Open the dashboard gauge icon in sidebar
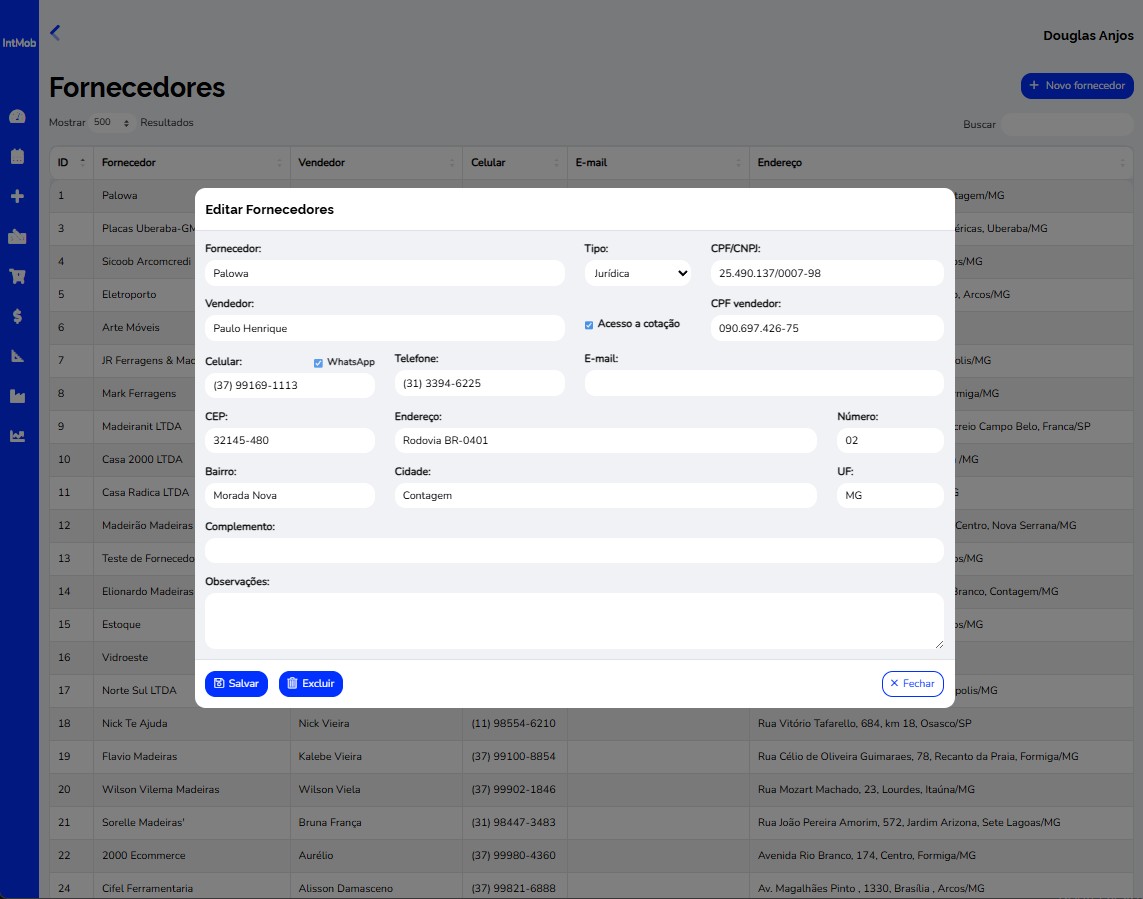Viewport: 1143px width, 899px height. 17,117
